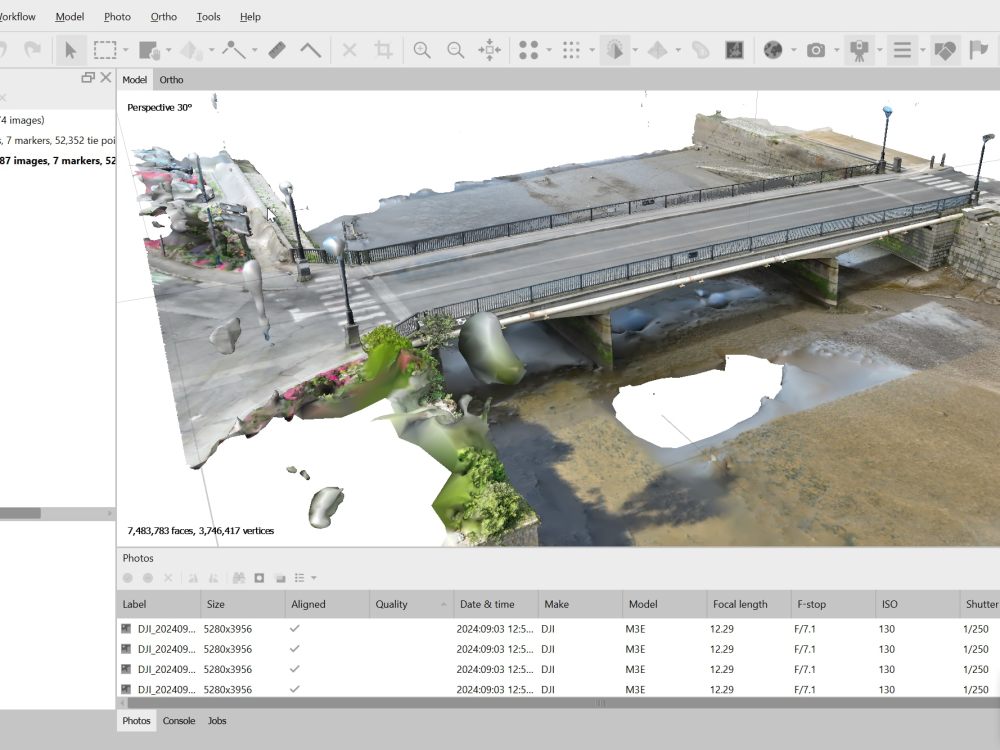Activate the Rectangle Selection tool
The width and height of the screenshot is (1000, 750).
pyautogui.click(x=105, y=50)
